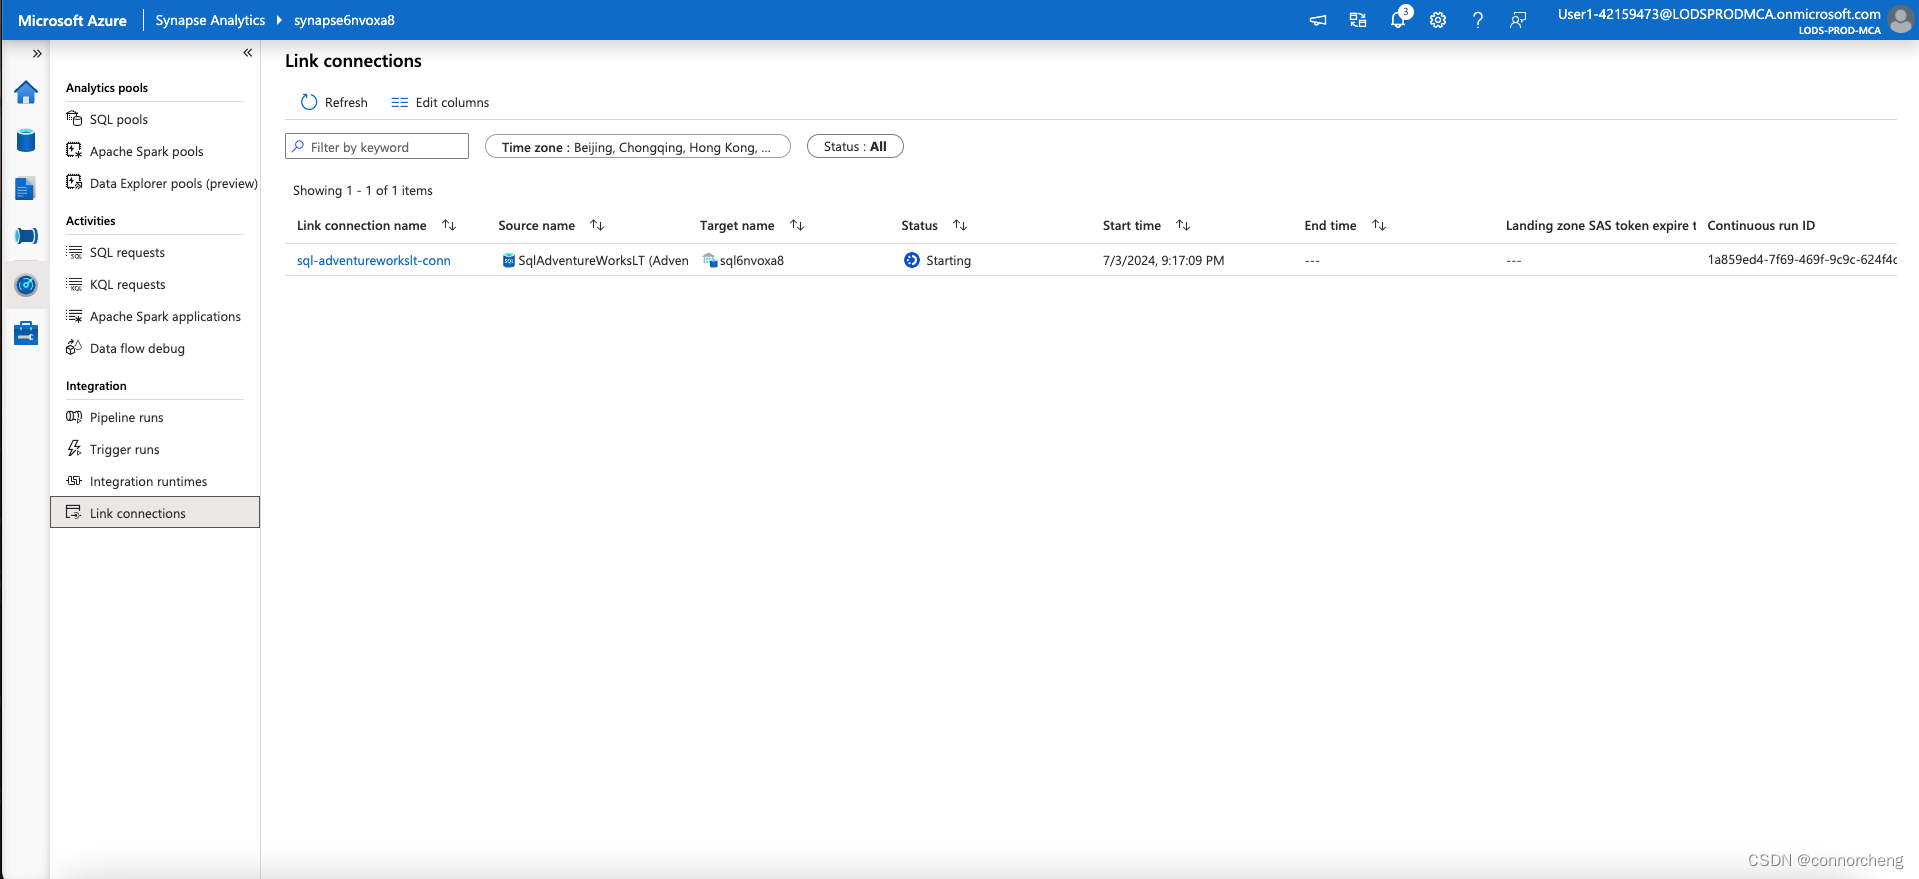Screen dimensions: 1919x879
Task: Click the Showing 1 - 1 of 1 items text
Action: tap(363, 190)
